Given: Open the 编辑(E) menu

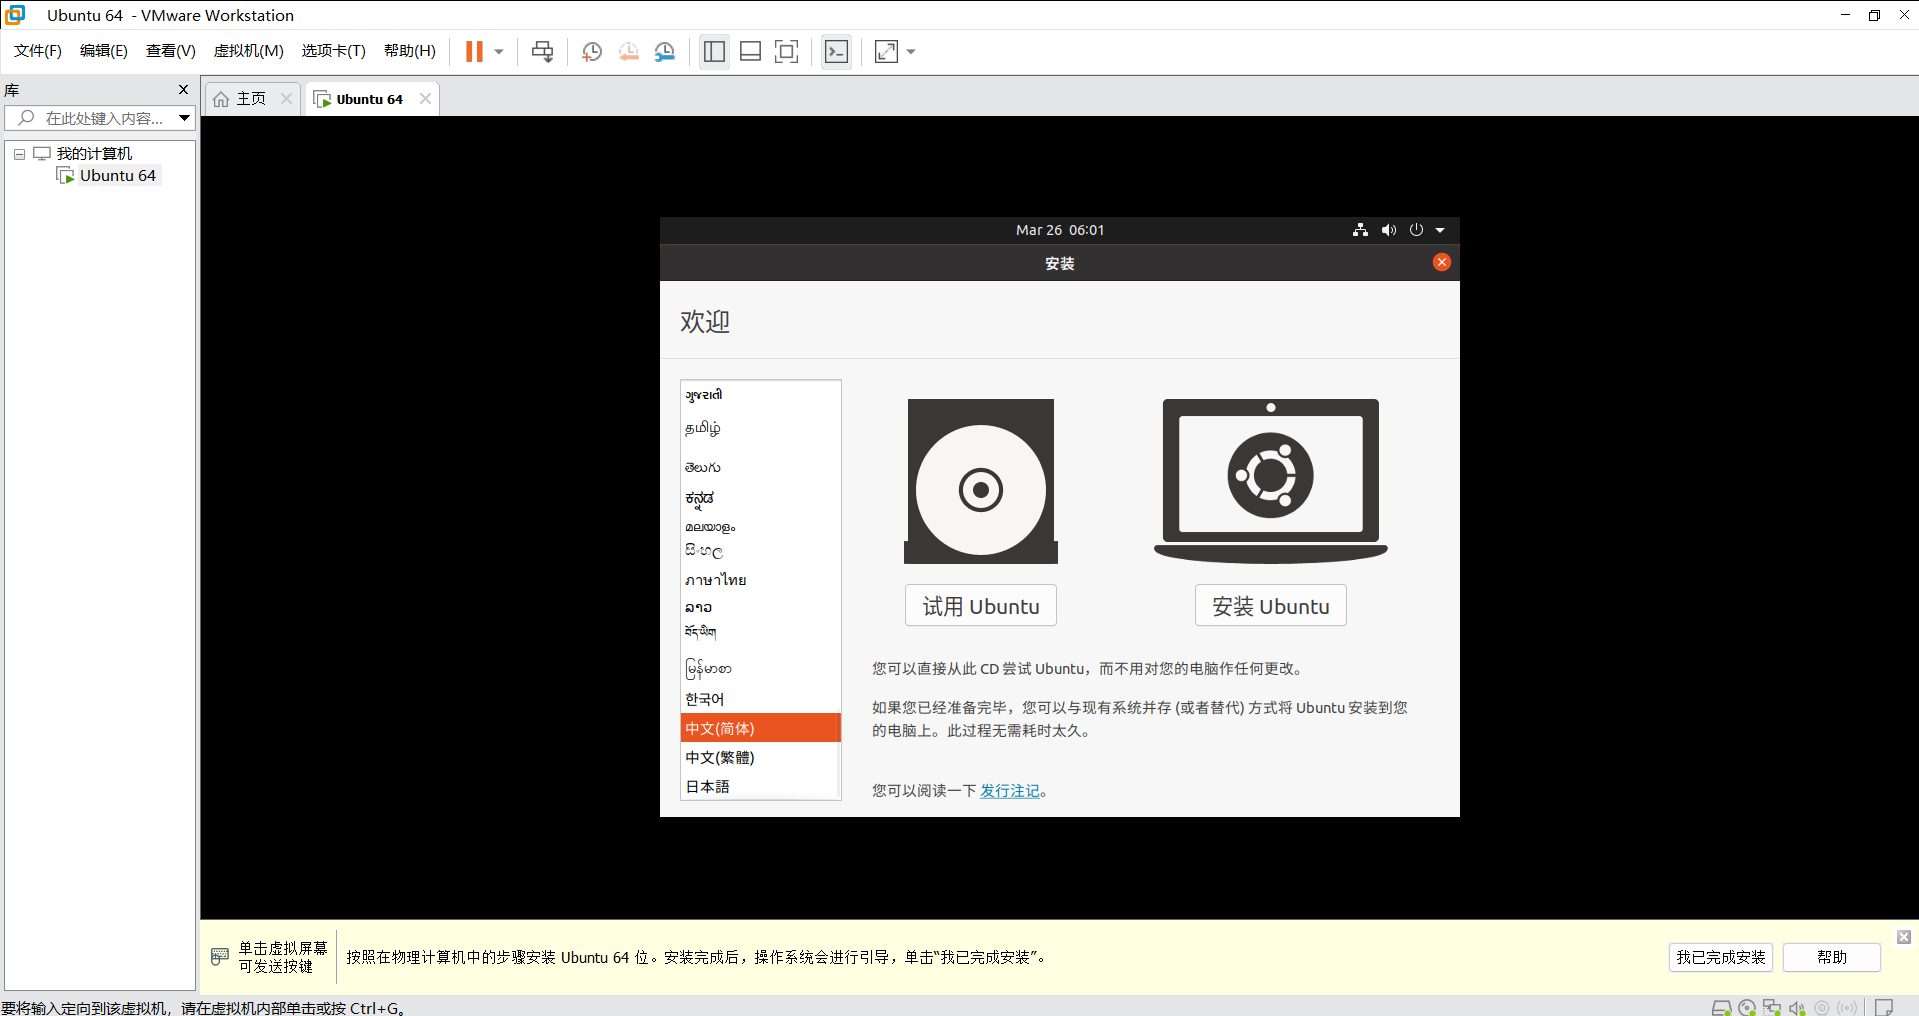Looking at the screenshot, I should coord(104,51).
